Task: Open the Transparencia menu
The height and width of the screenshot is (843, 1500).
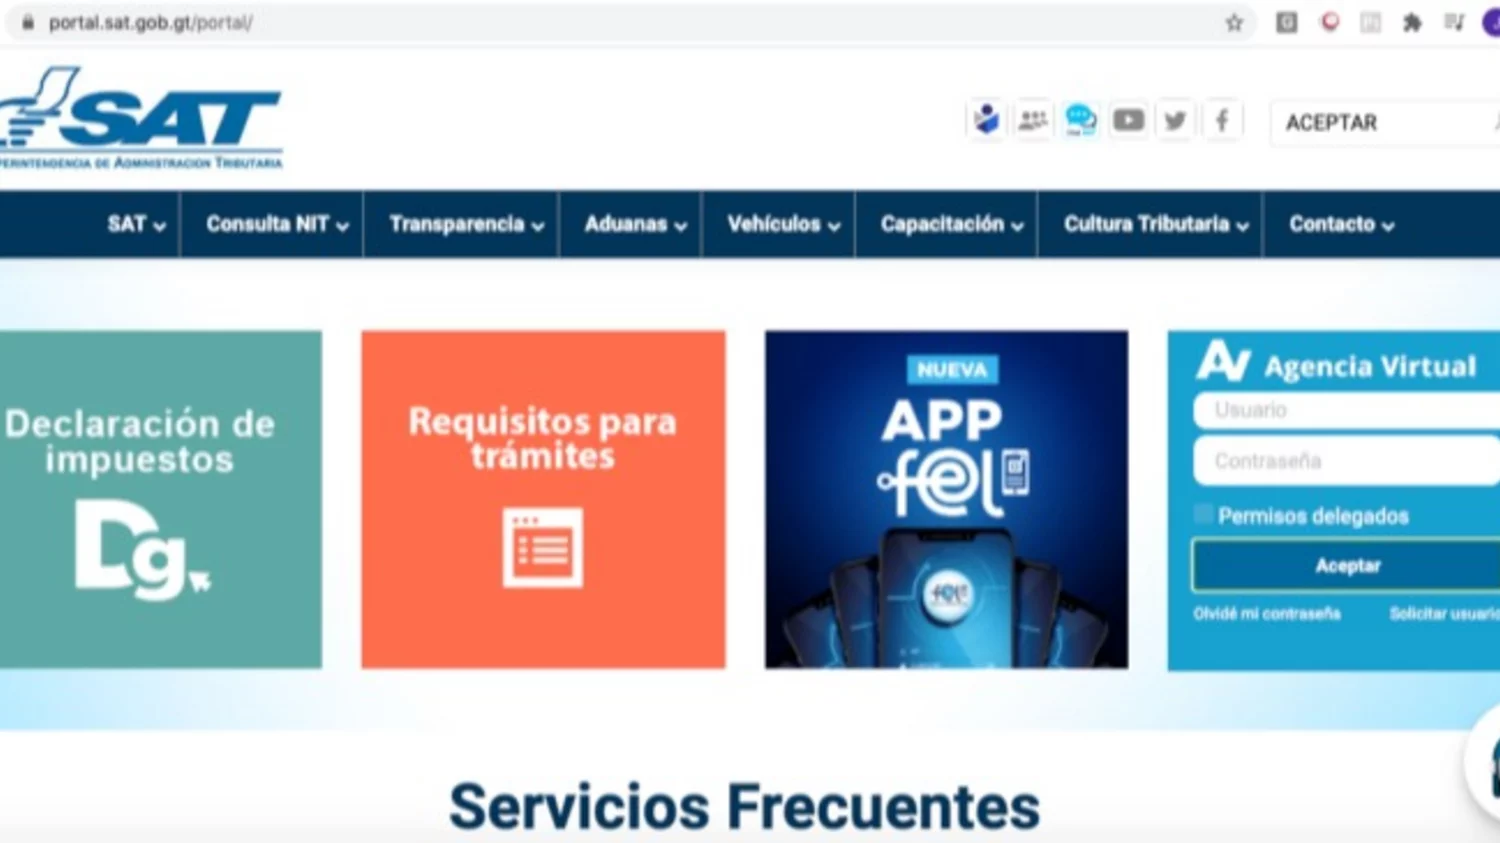Action: (x=466, y=224)
